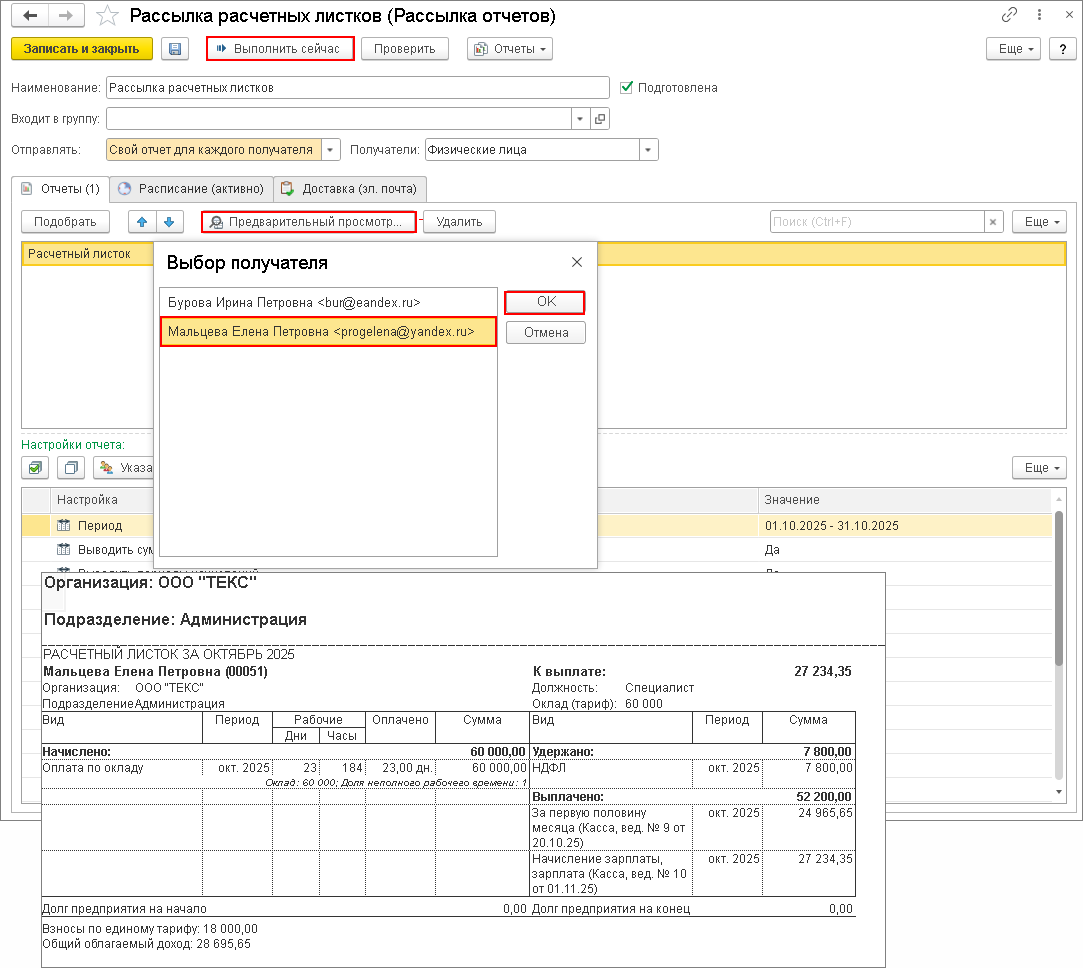Image resolution: width=1083 pixels, height=968 pixels.
Task: Click the Наименование text field
Action: coord(357,87)
